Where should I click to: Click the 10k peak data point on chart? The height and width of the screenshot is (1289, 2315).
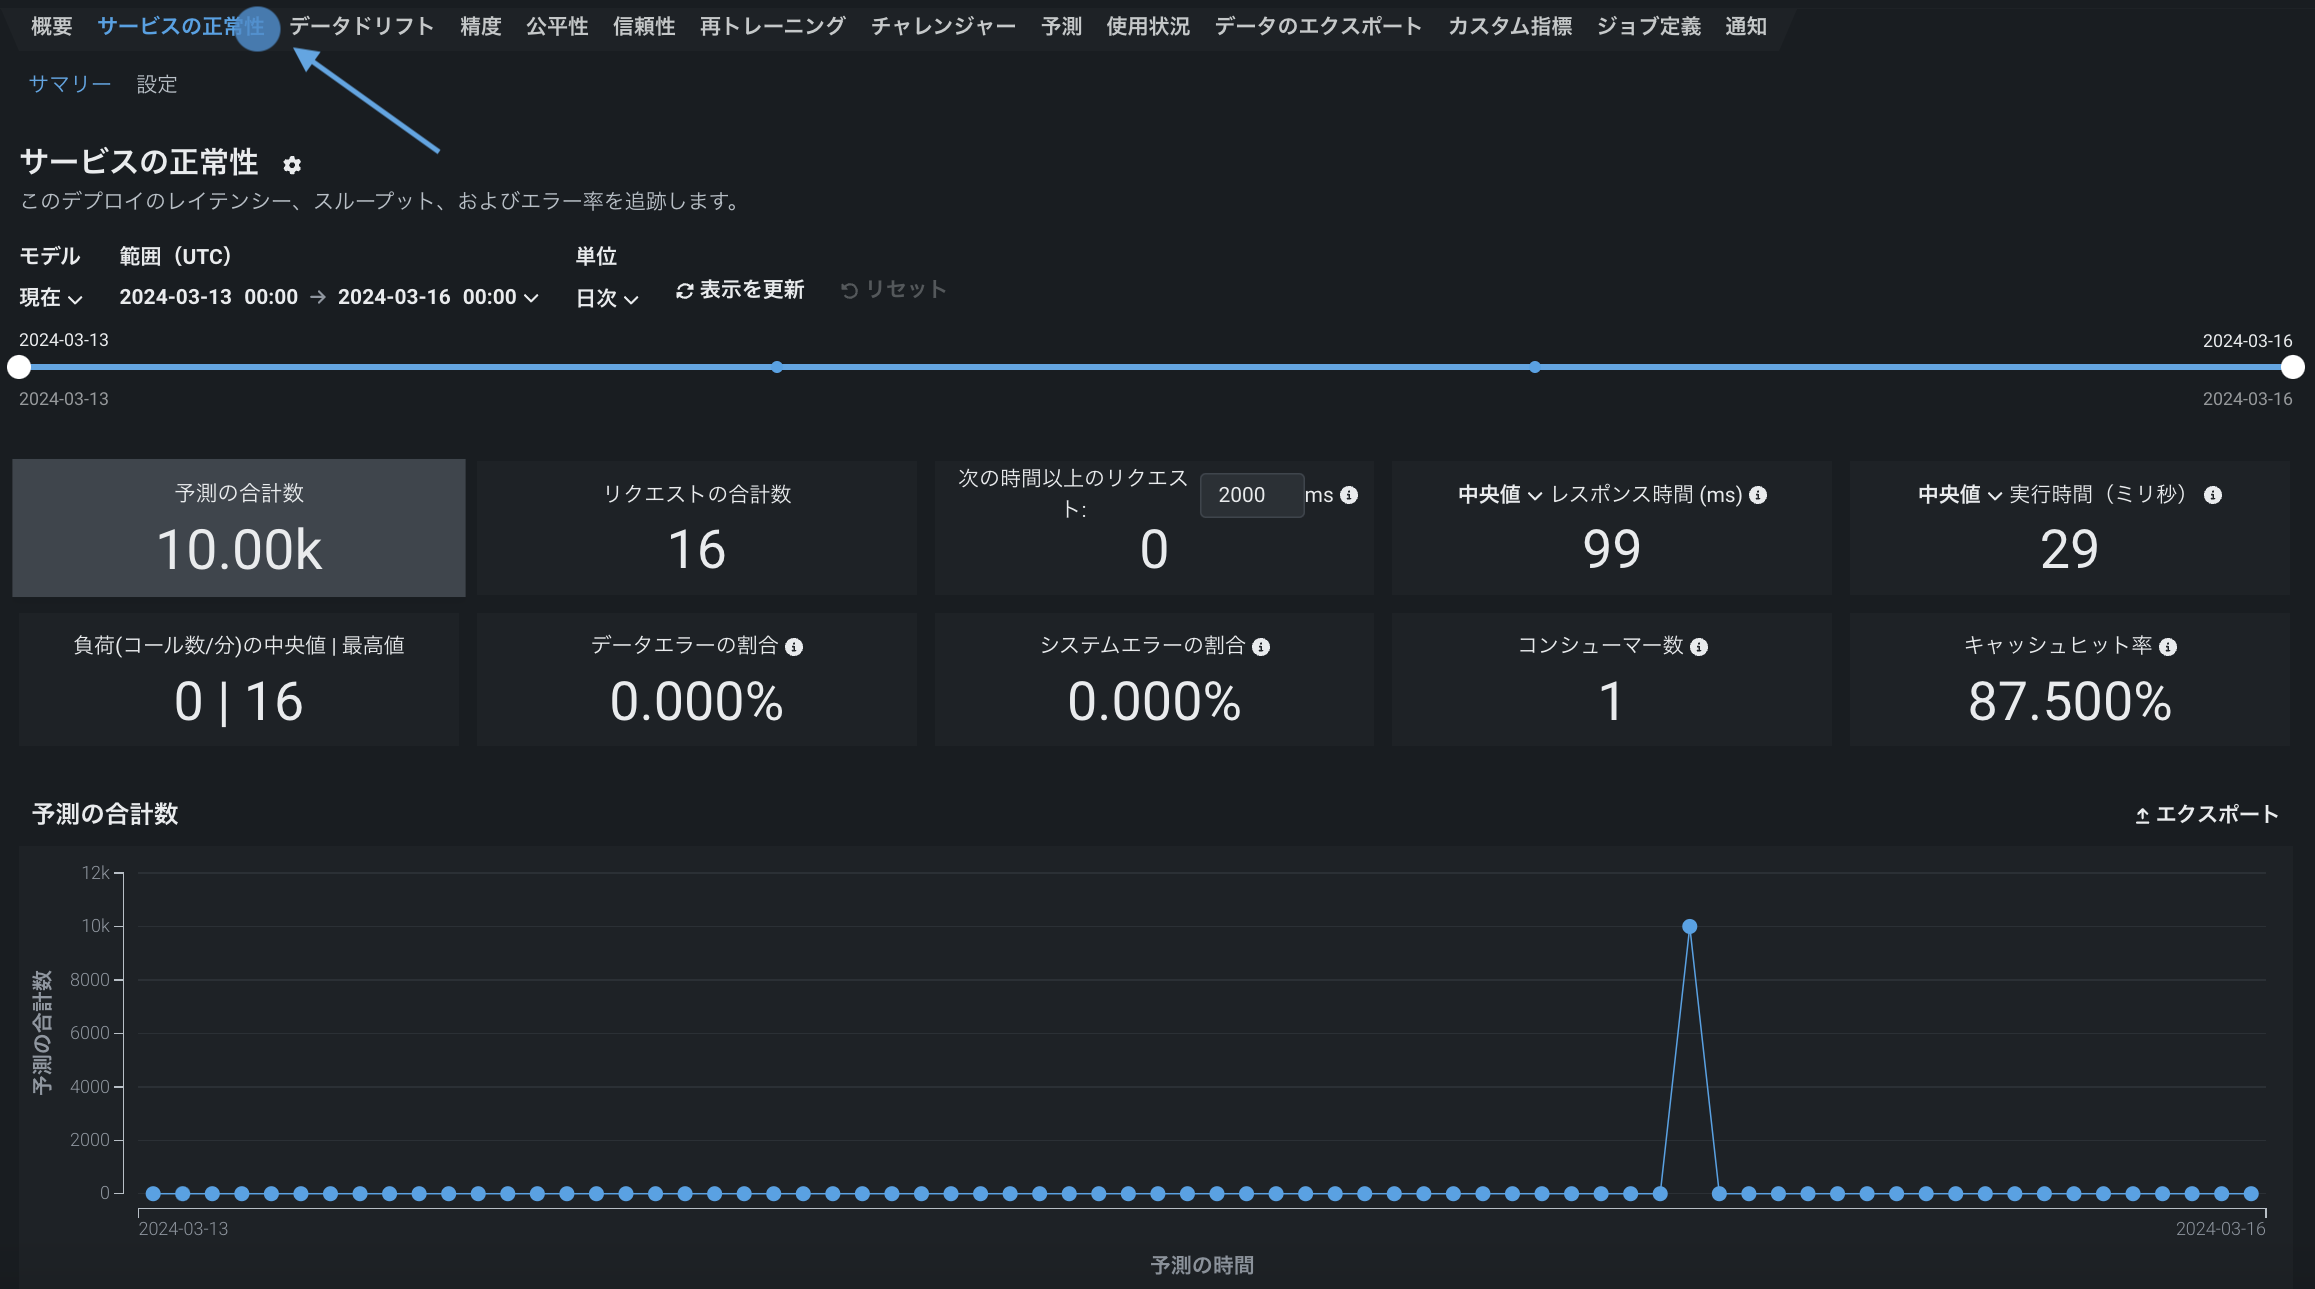[1689, 927]
